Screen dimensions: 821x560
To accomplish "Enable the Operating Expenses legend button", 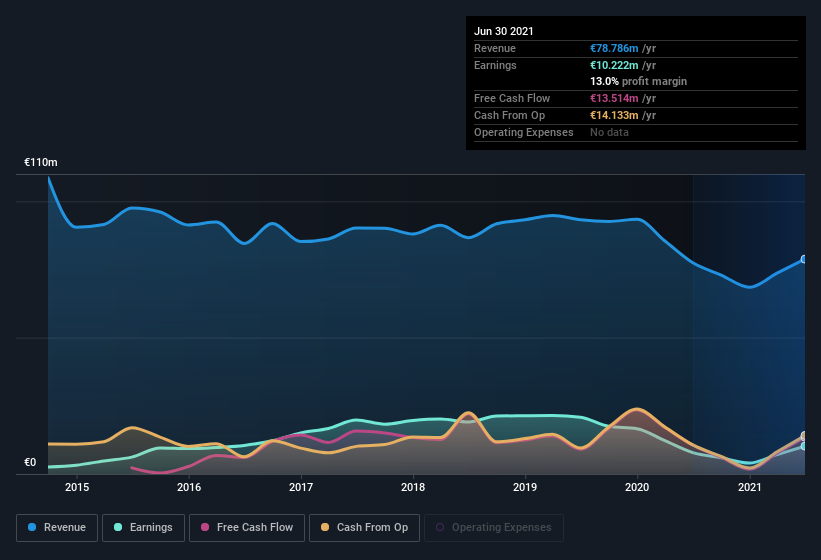I will point(494,528).
